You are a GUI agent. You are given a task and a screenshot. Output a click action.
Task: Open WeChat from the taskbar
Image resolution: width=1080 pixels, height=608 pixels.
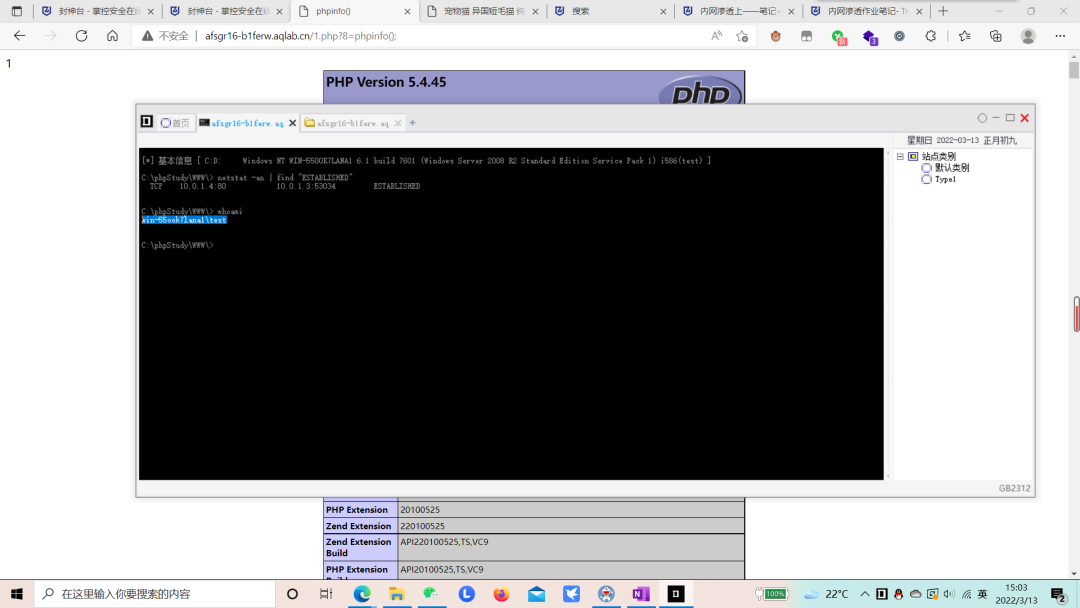coord(431,594)
